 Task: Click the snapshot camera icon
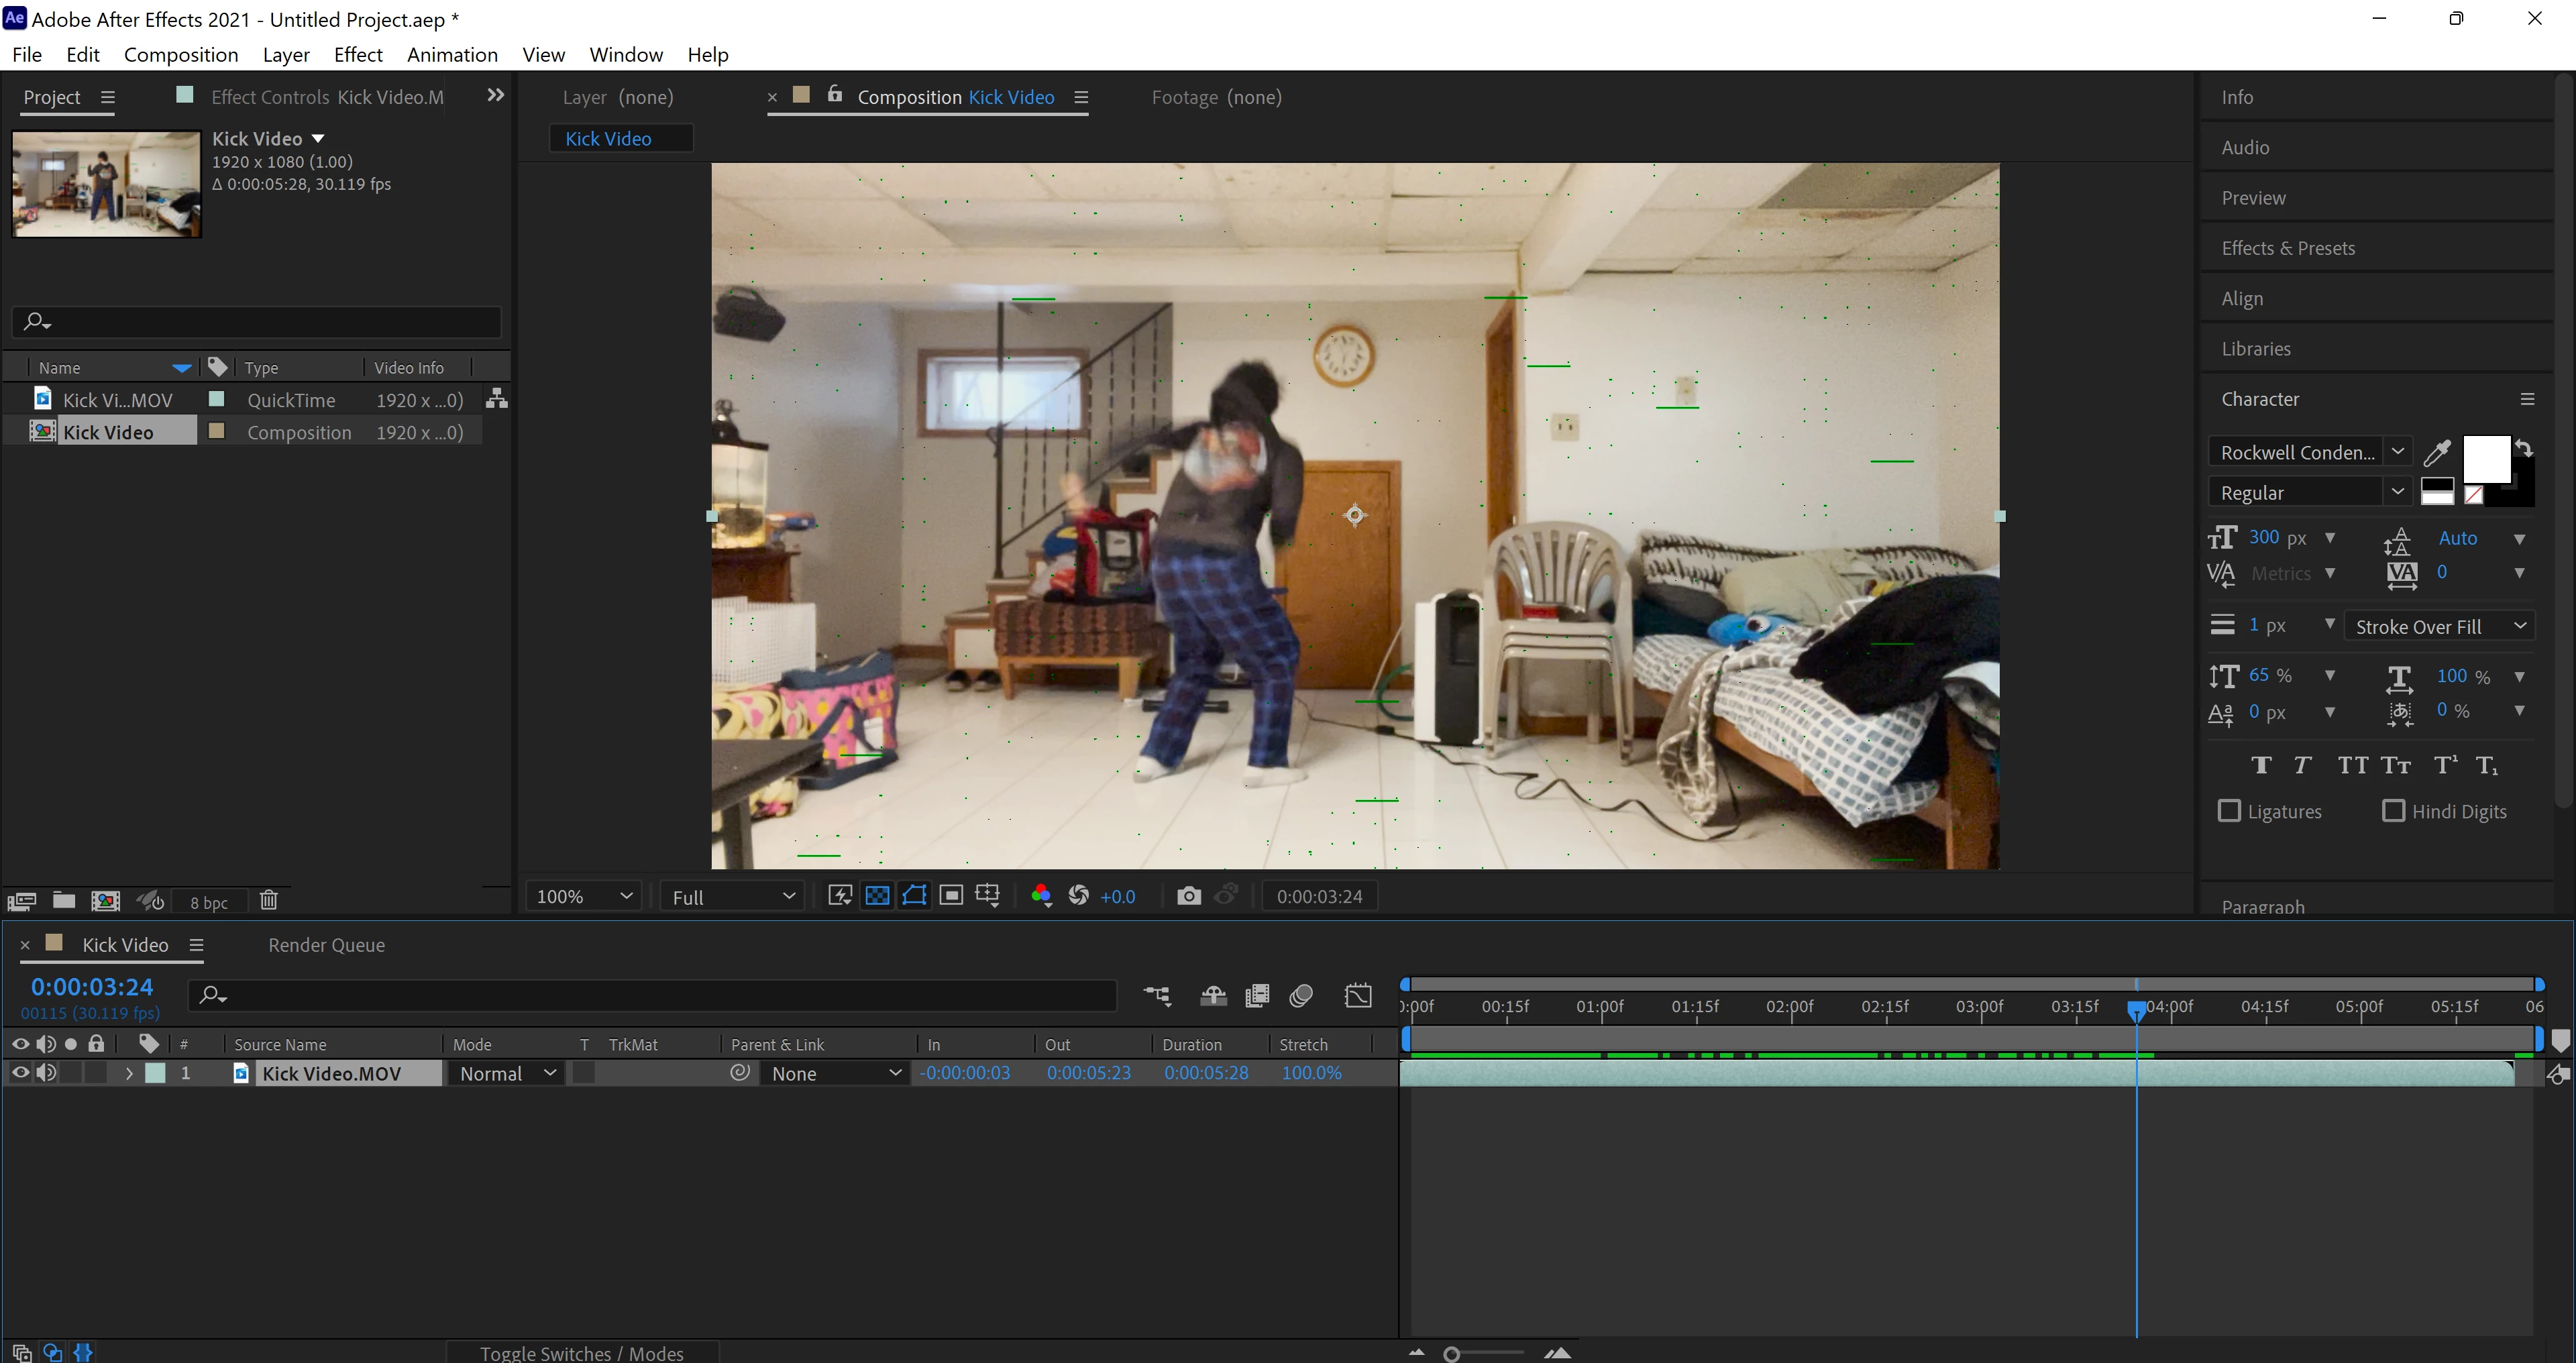click(1188, 896)
